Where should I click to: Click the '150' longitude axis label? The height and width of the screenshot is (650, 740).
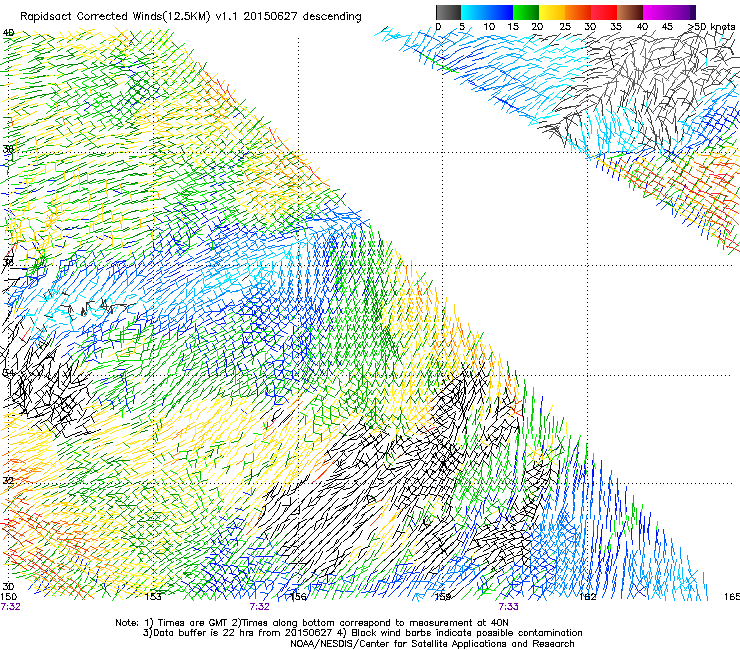pos(9,597)
